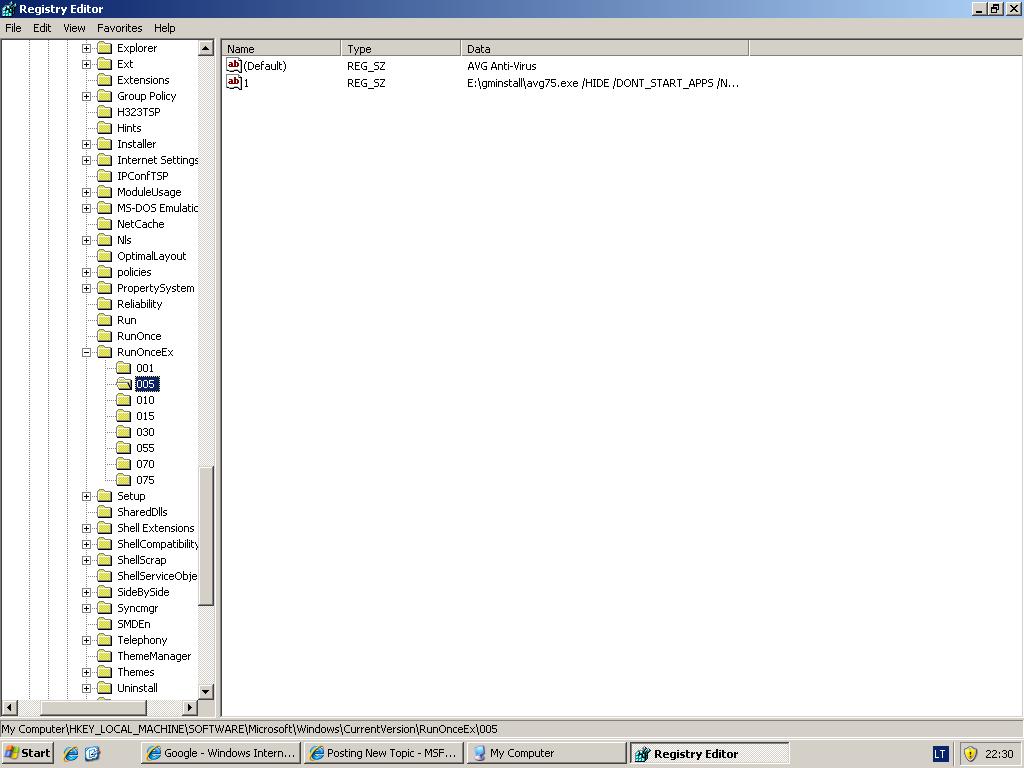
Task: Click the policies folder icon
Action: click(104, 272)
